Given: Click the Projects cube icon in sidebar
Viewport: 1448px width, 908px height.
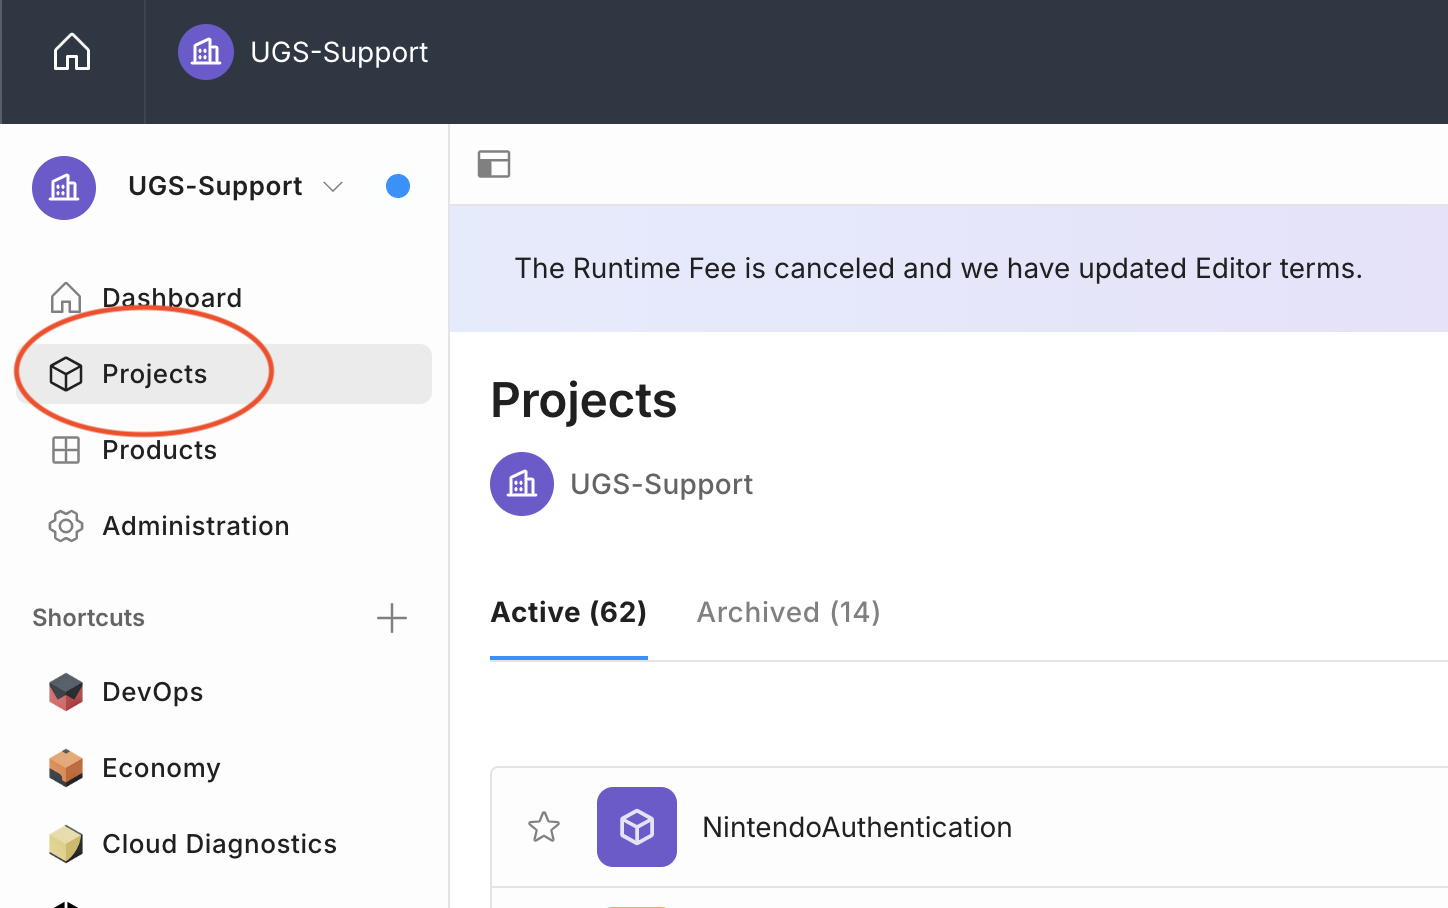Looking at the screenshot, I should 66,374.
